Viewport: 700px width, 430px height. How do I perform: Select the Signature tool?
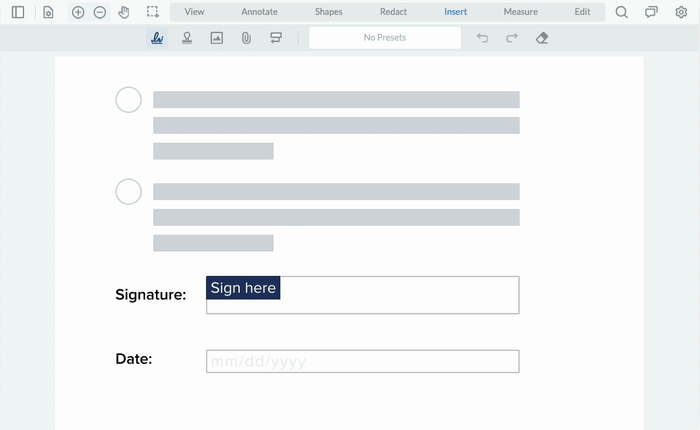157,38
